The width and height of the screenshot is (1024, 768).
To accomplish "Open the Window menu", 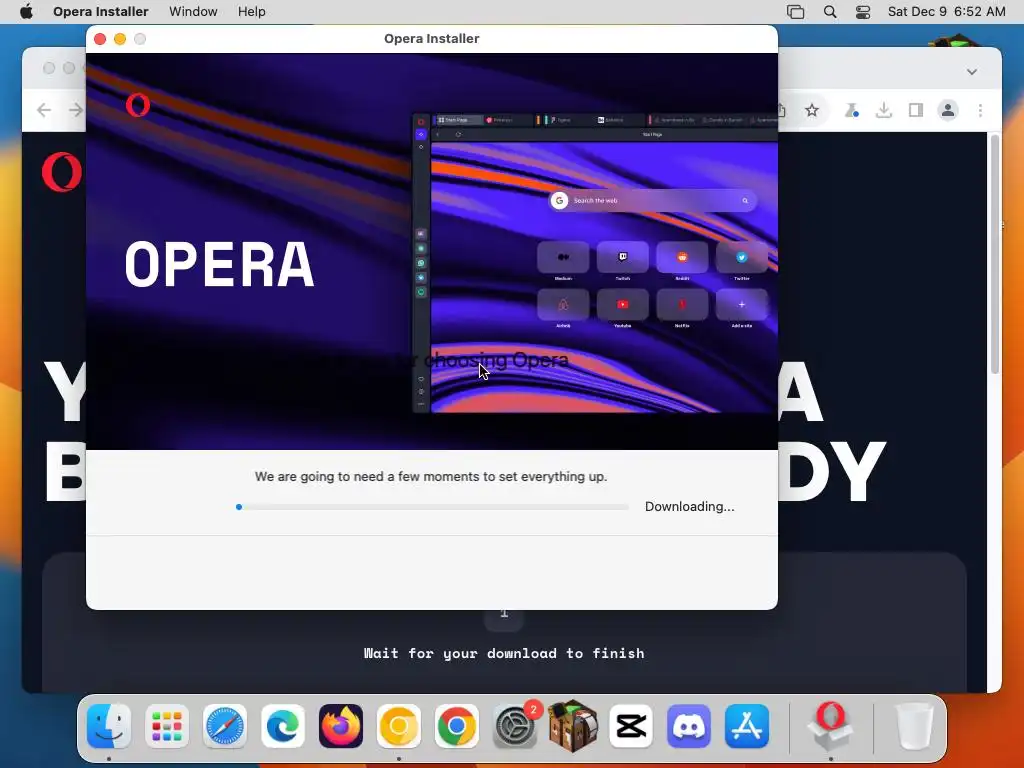I will coord(193,12).
